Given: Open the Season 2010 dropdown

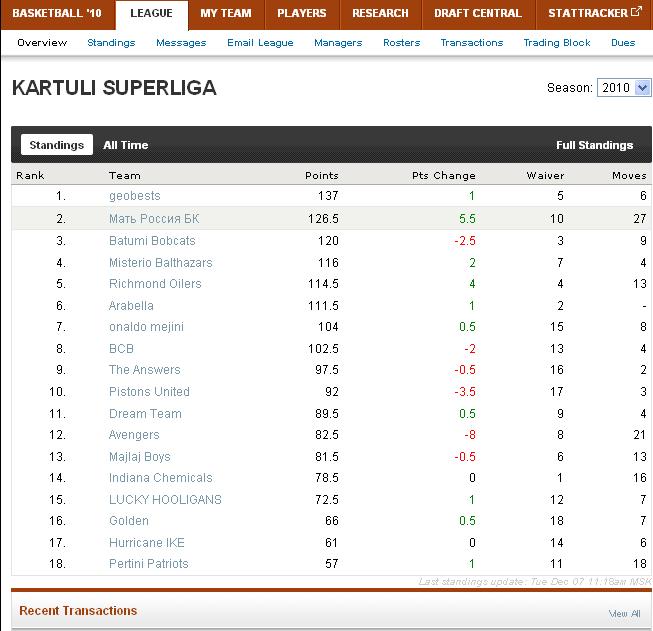Looking at the screenshot, I should 623,88.
